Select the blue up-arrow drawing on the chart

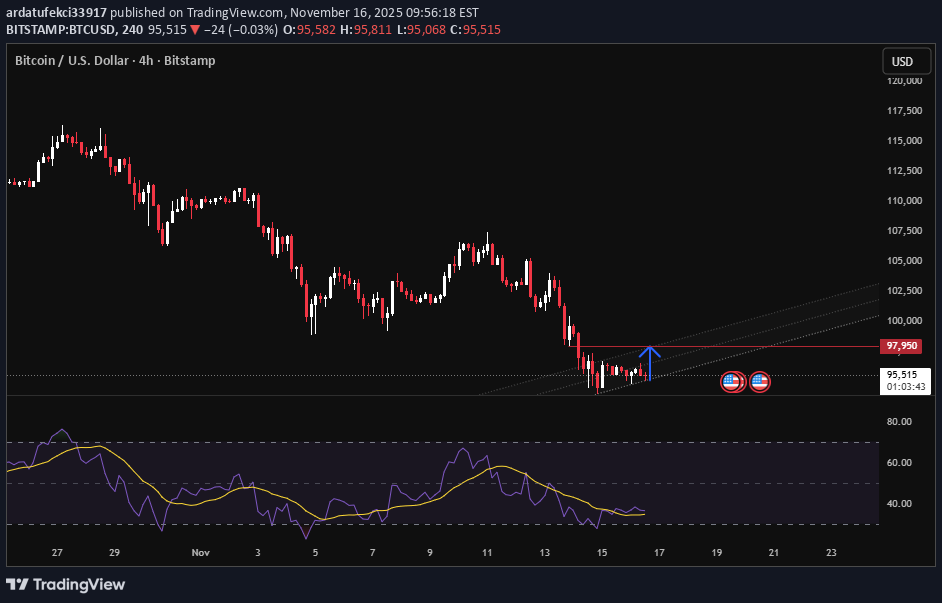coord(651,365)
